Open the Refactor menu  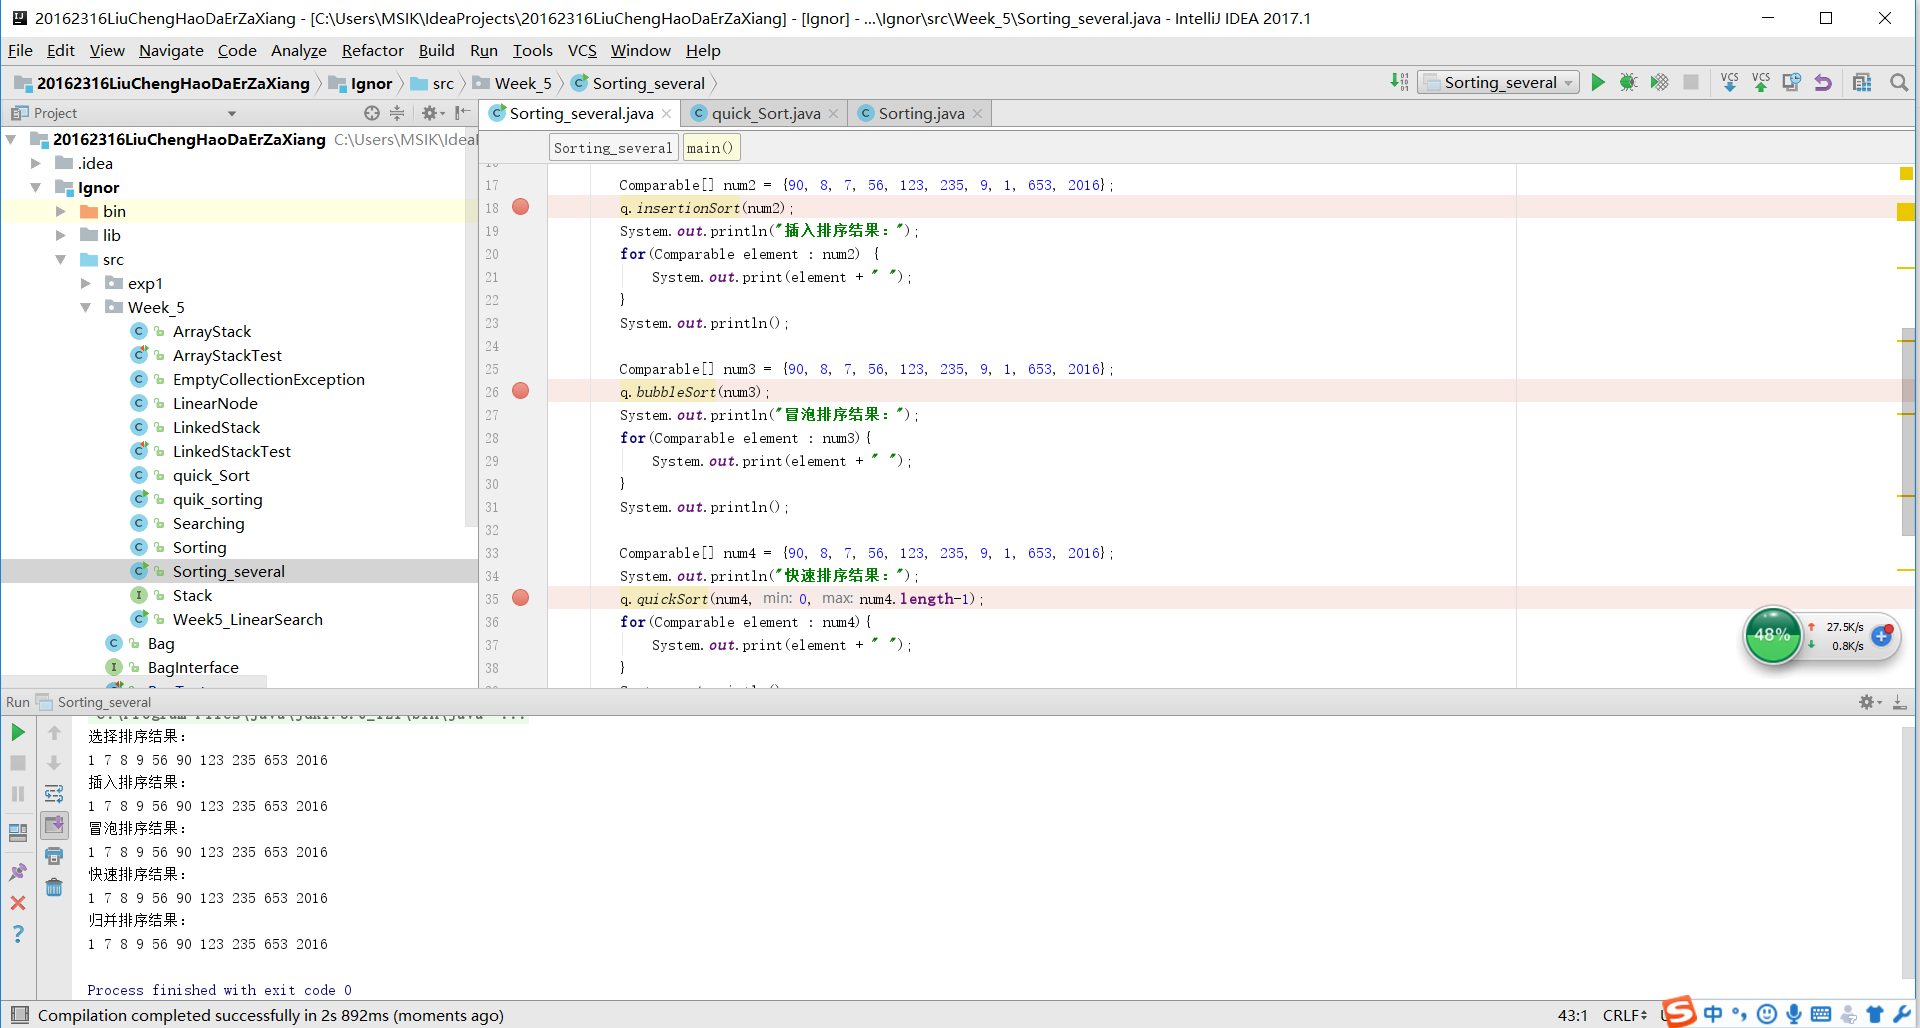(372, 50)
